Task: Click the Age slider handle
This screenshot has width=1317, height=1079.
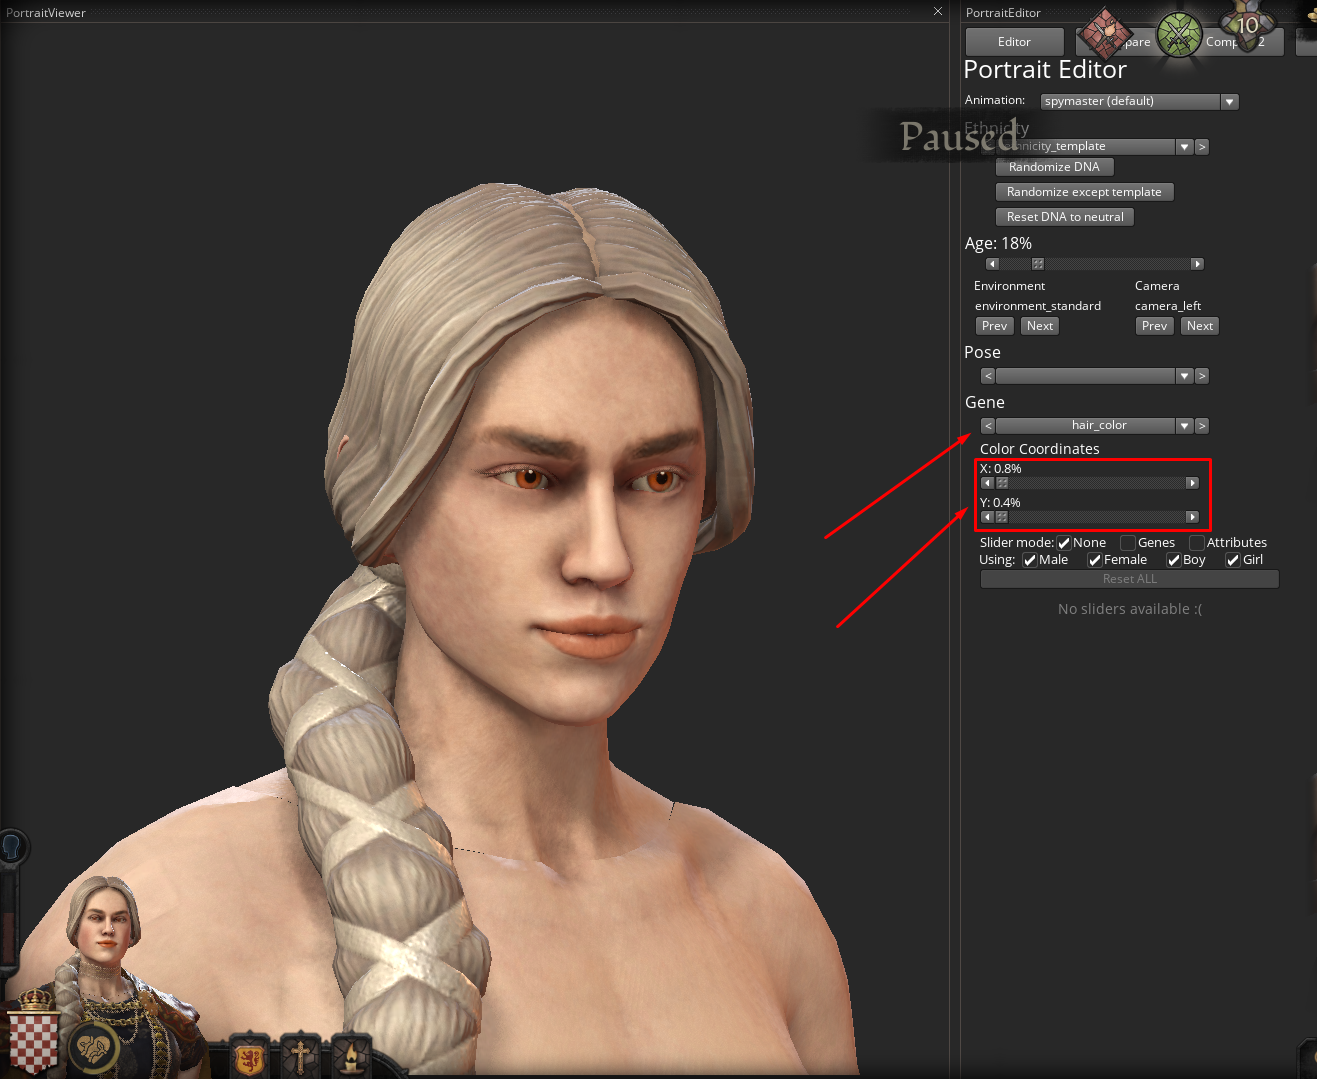Action: click(1038, 264)
